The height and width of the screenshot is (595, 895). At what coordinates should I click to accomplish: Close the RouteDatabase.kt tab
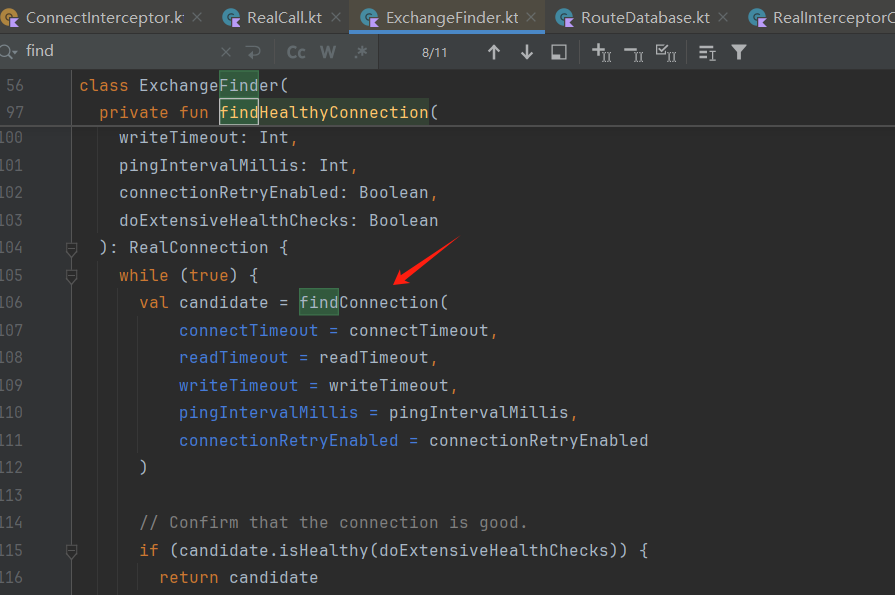[723, 18]
